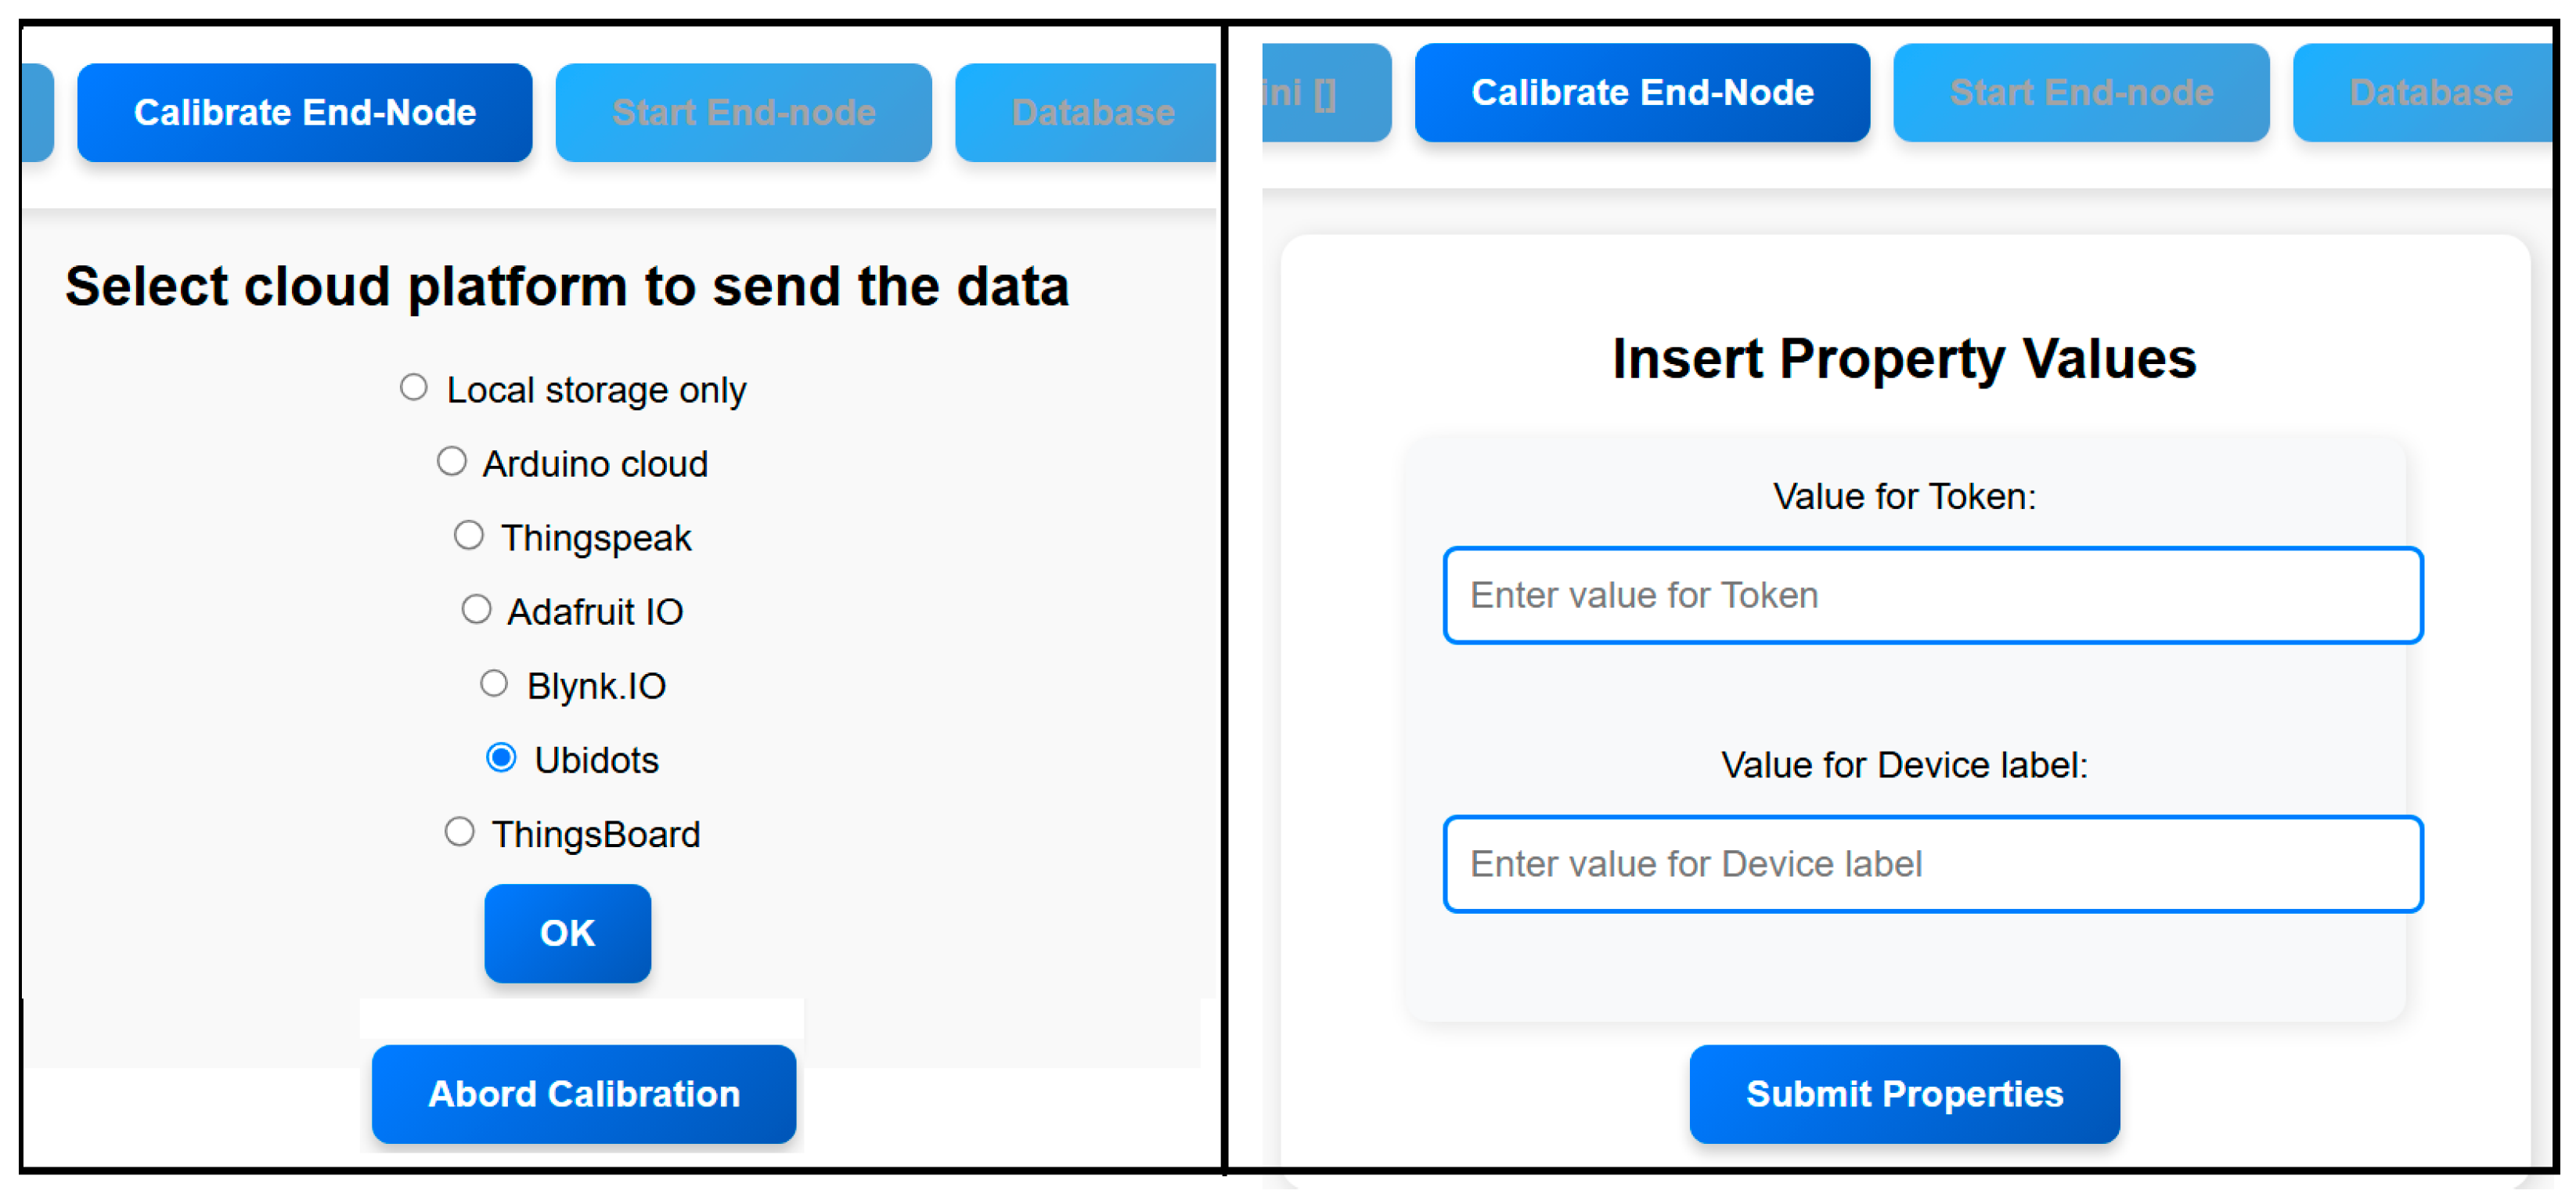Choose Blynk.IO radio button
This screenshot has width=2576, height=1194.
coord(494,684)
